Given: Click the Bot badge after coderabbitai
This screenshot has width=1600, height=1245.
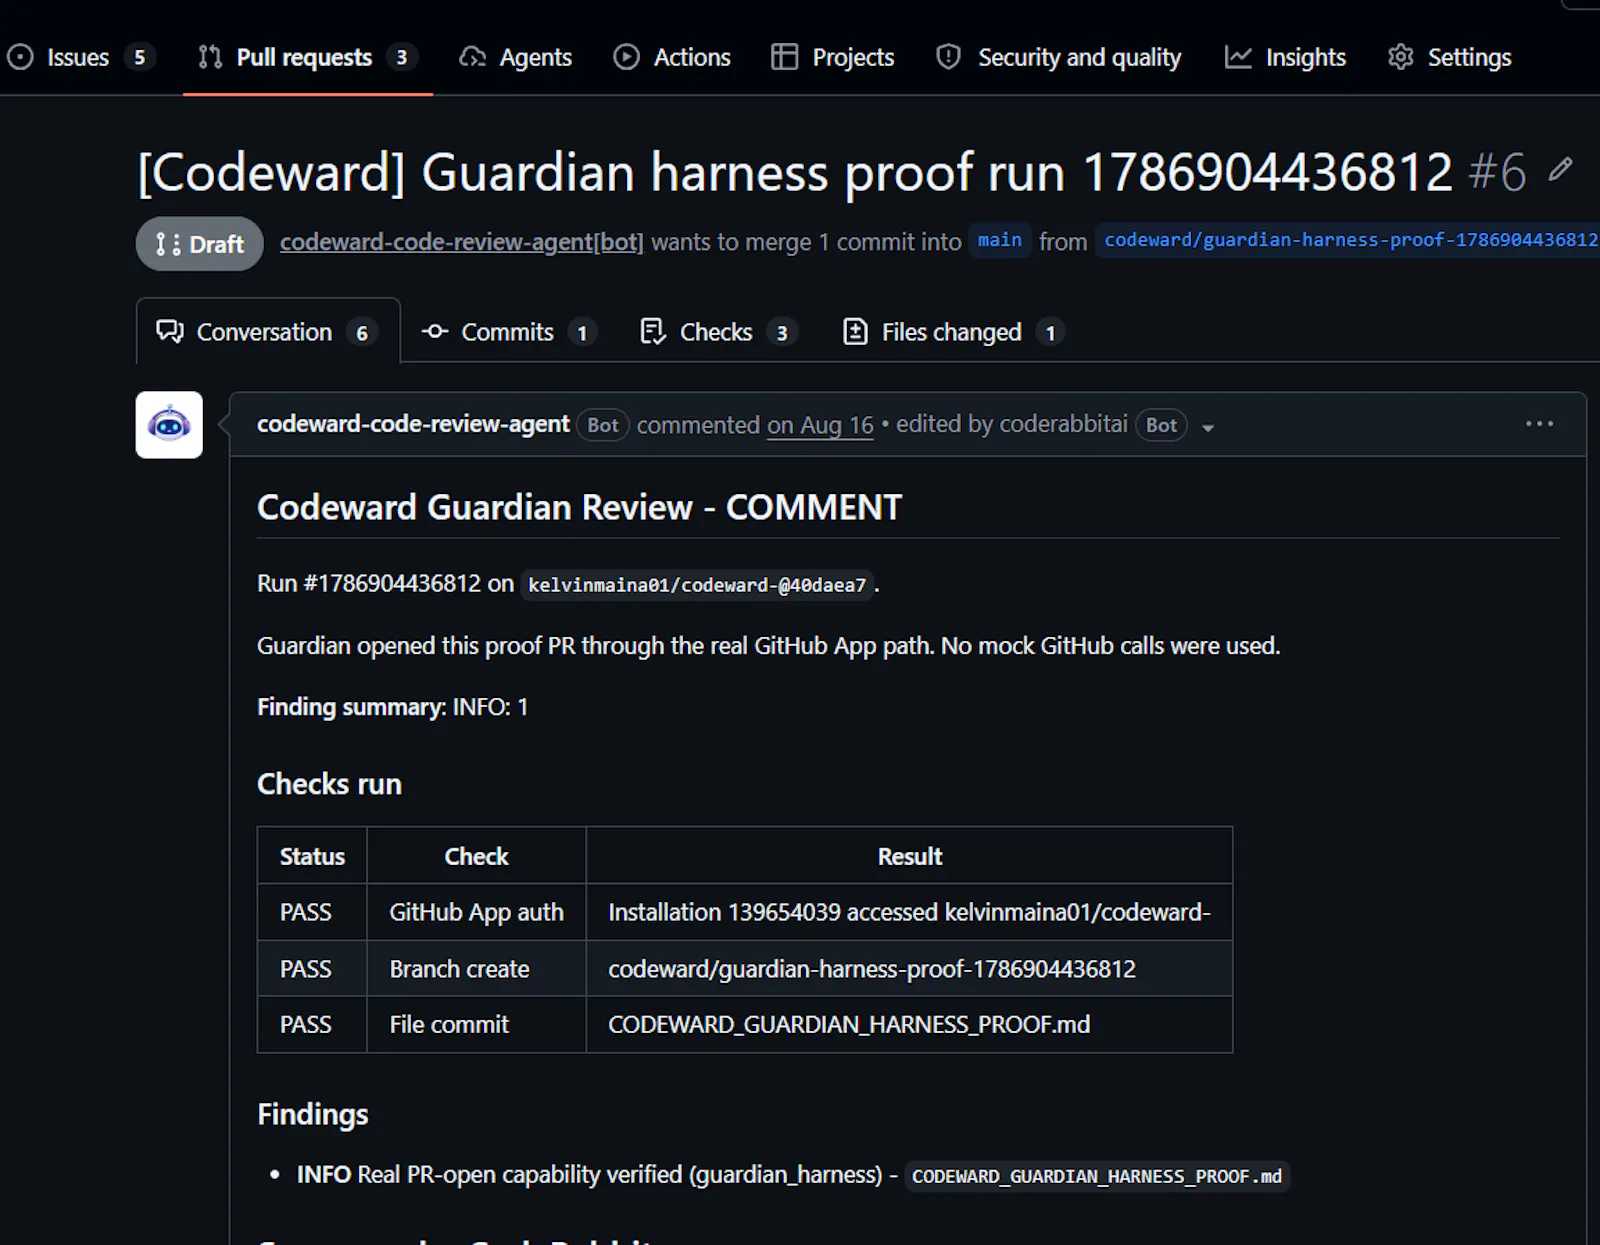Looking at the screenshot, I should click(x=1161, y=425).
